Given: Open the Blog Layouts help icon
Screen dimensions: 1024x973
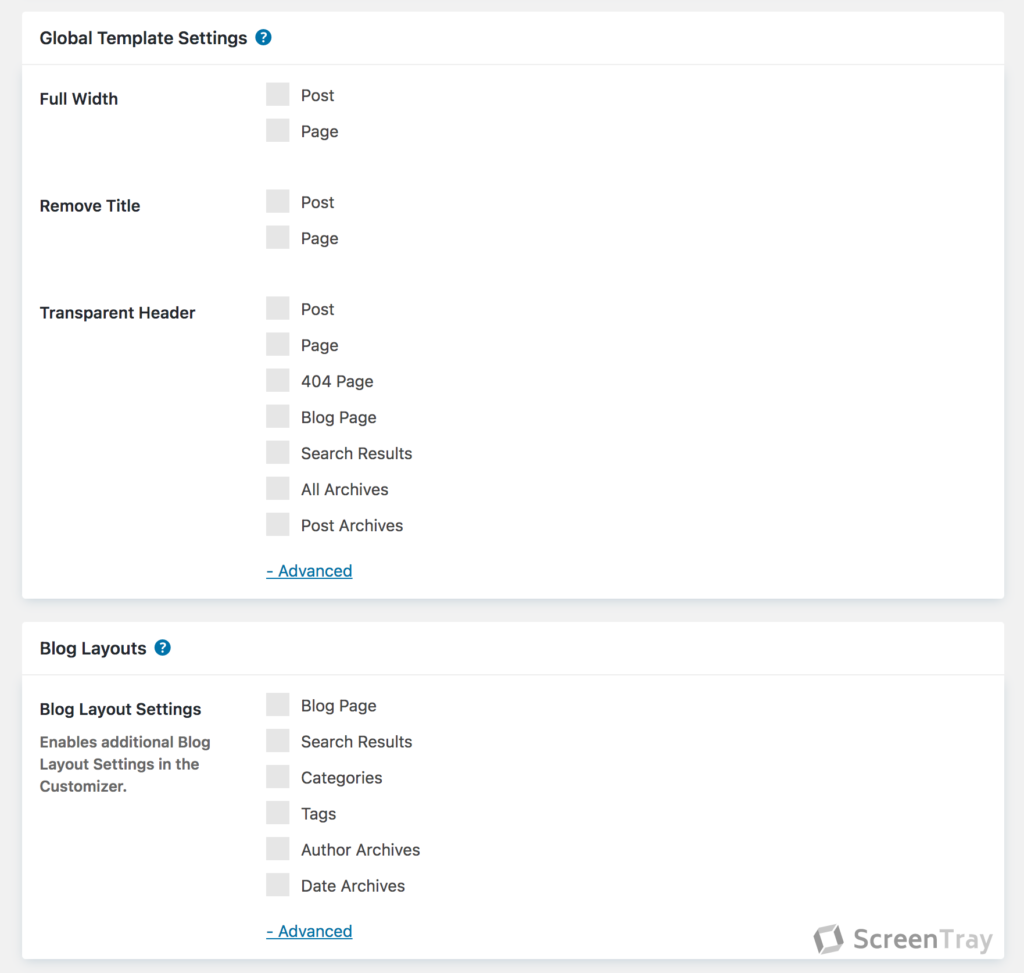Looking at the screenshot, I should (163, 648).
